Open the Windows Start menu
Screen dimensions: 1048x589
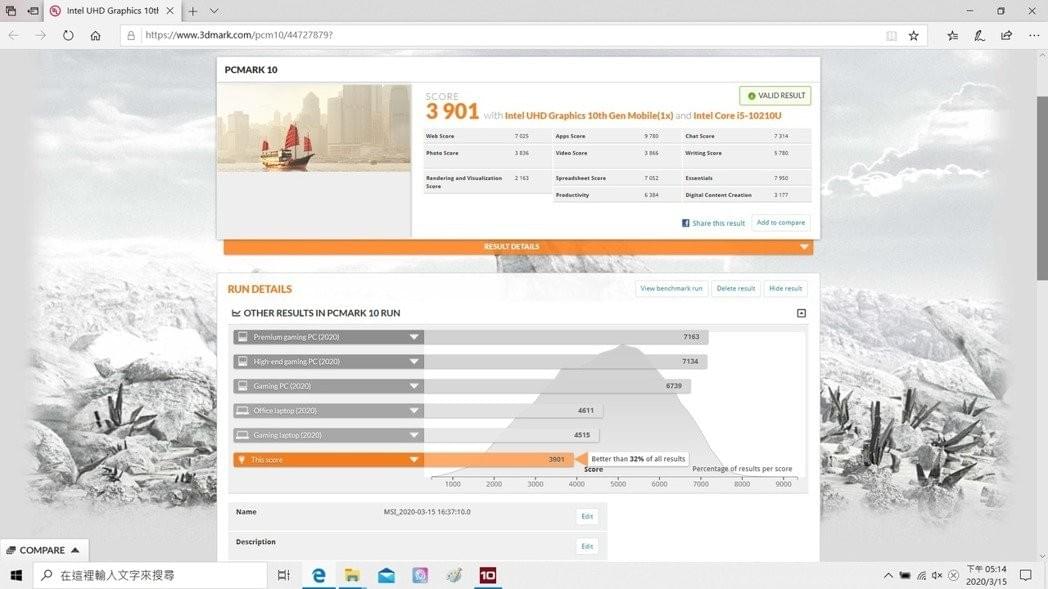click(16, 576)
